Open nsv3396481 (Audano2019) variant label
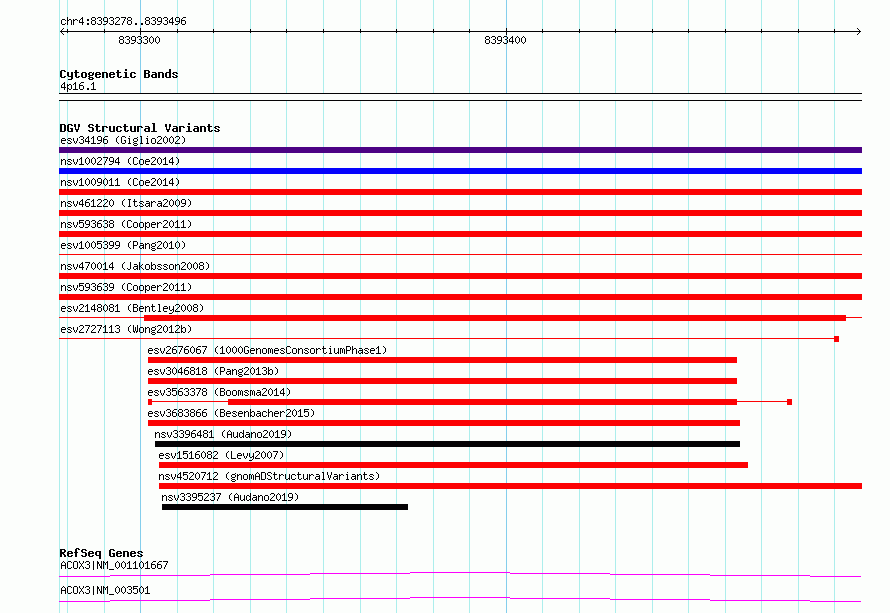Viewport: 890px width, 613px height. pyautogui.click(x=223, y=434)
